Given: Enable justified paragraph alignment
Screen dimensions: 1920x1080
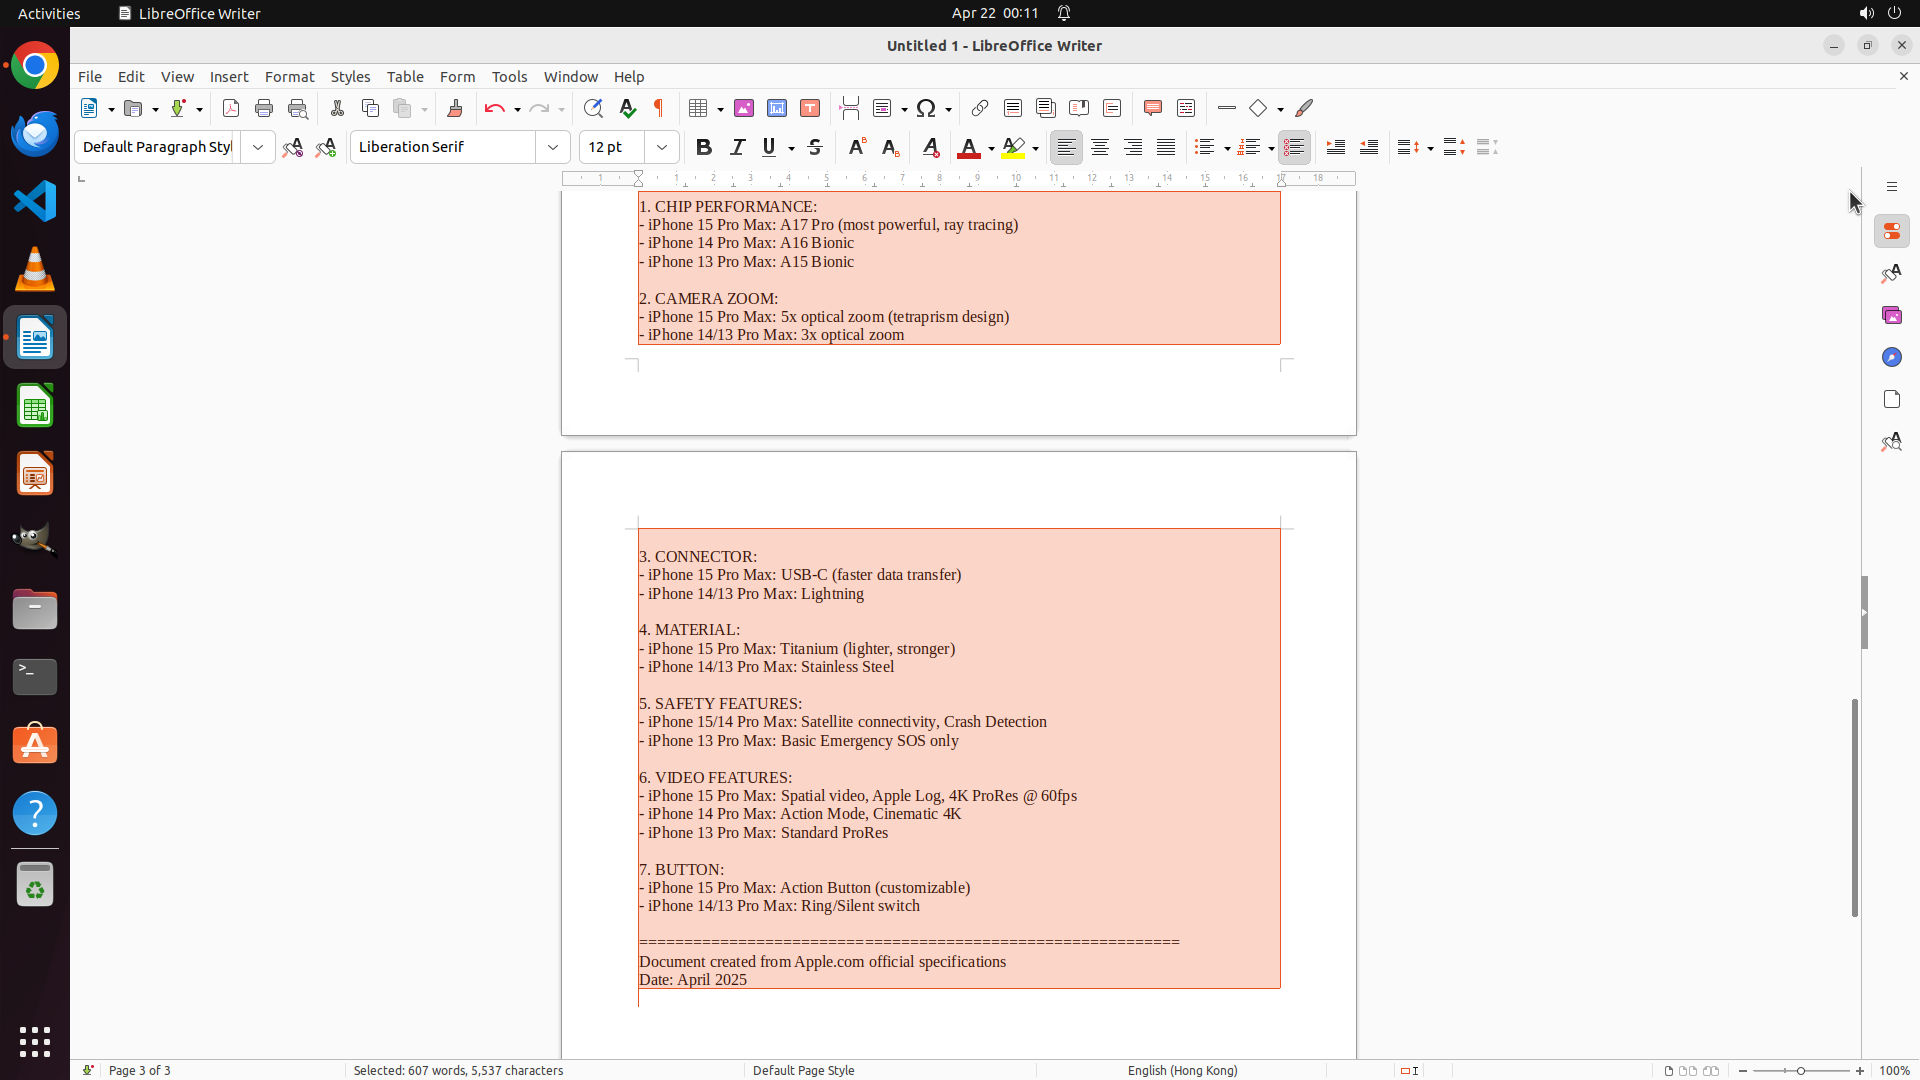Looking at the screenshot, I should (x=1166, y=147).
